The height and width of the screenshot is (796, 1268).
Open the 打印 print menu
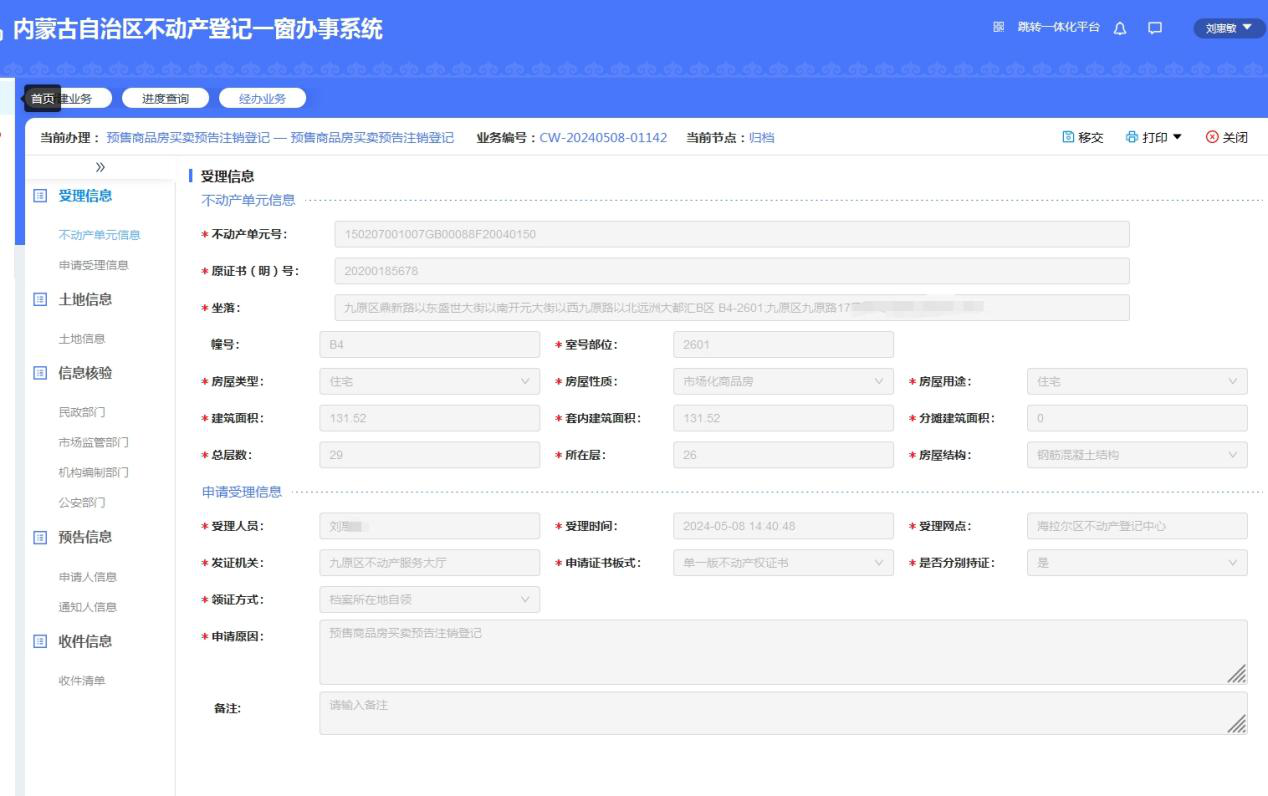point(1153,137)
